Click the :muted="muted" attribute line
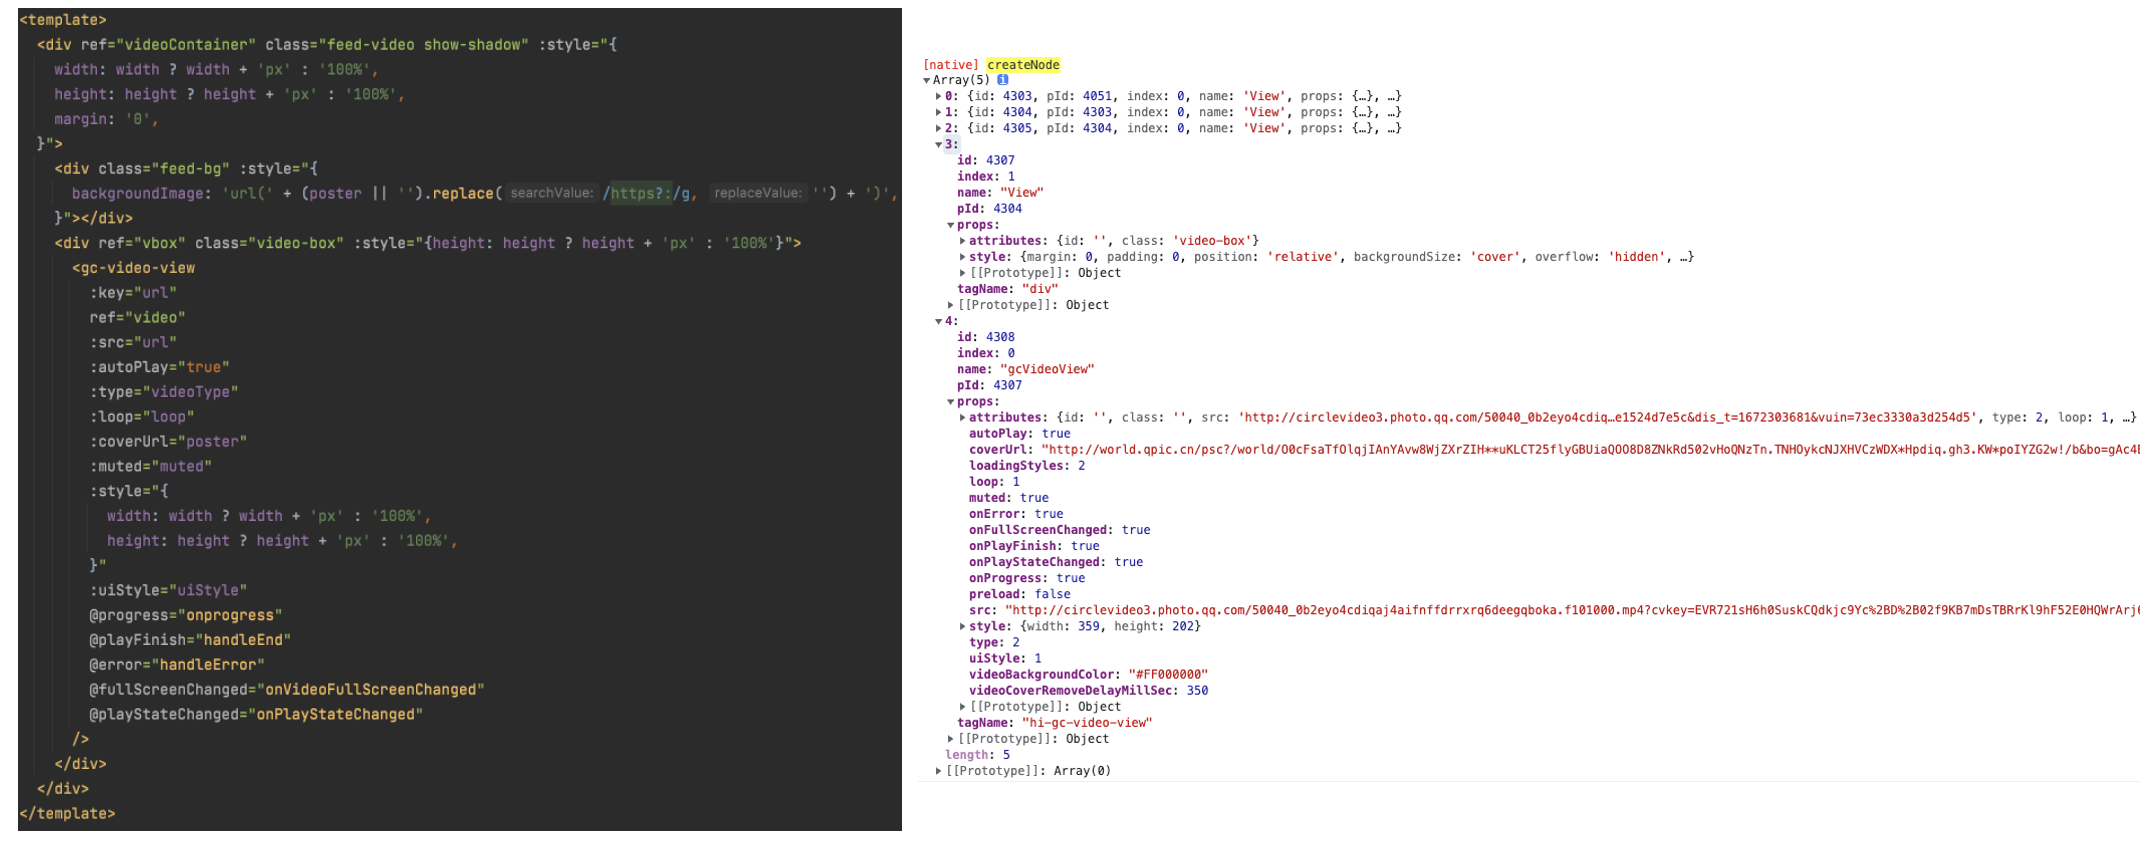 (x=150, y=466)
